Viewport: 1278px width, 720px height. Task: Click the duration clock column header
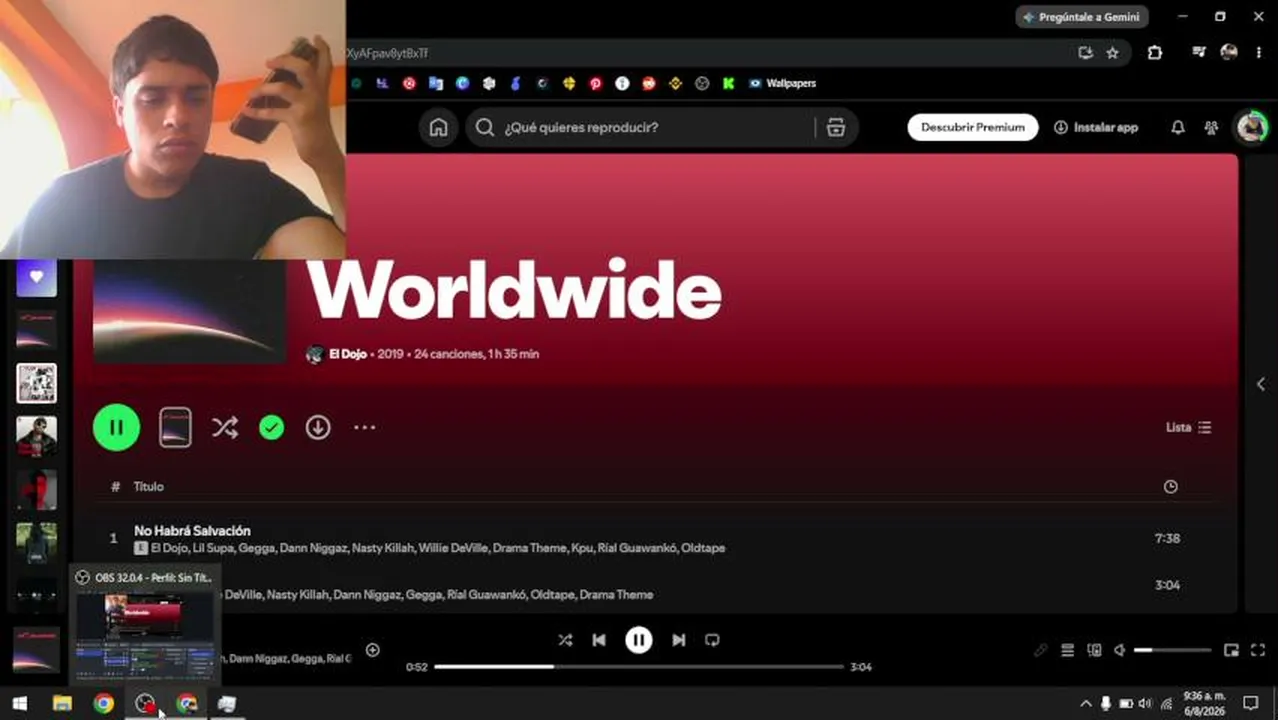pyautogui.click(x=1170, y=486)
